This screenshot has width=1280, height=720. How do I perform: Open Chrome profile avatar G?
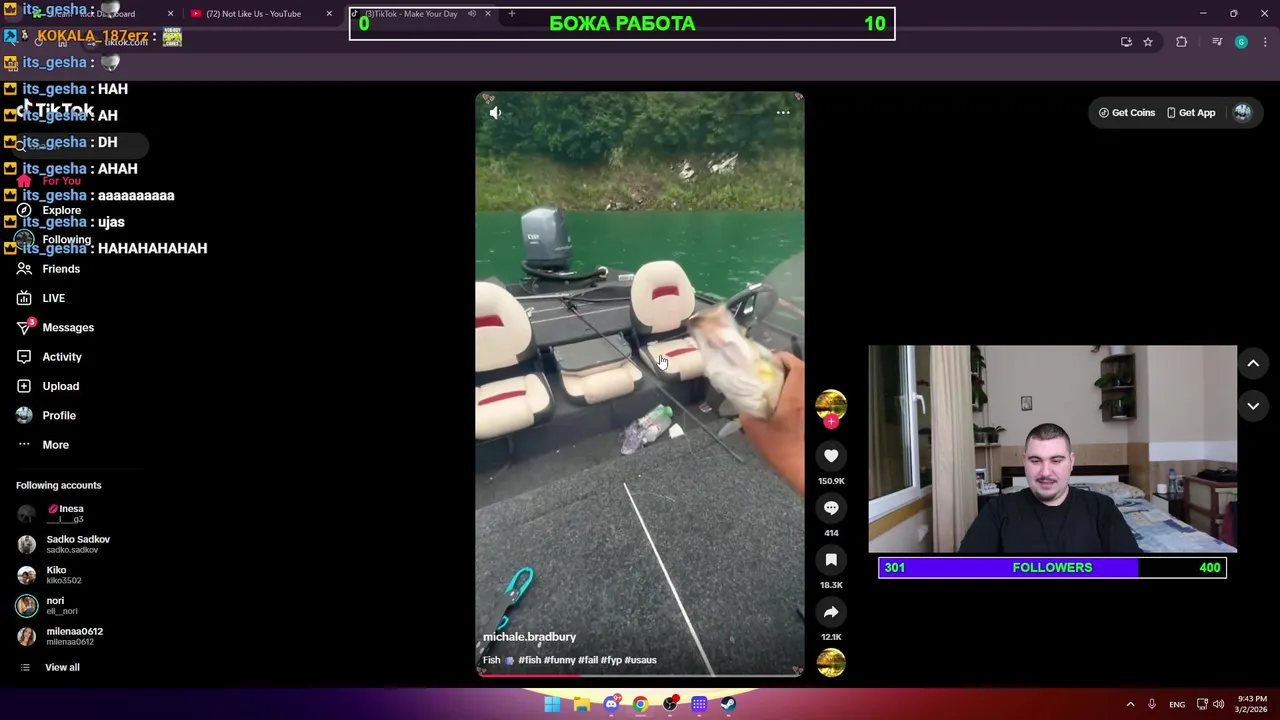[x=1241, y=42]
